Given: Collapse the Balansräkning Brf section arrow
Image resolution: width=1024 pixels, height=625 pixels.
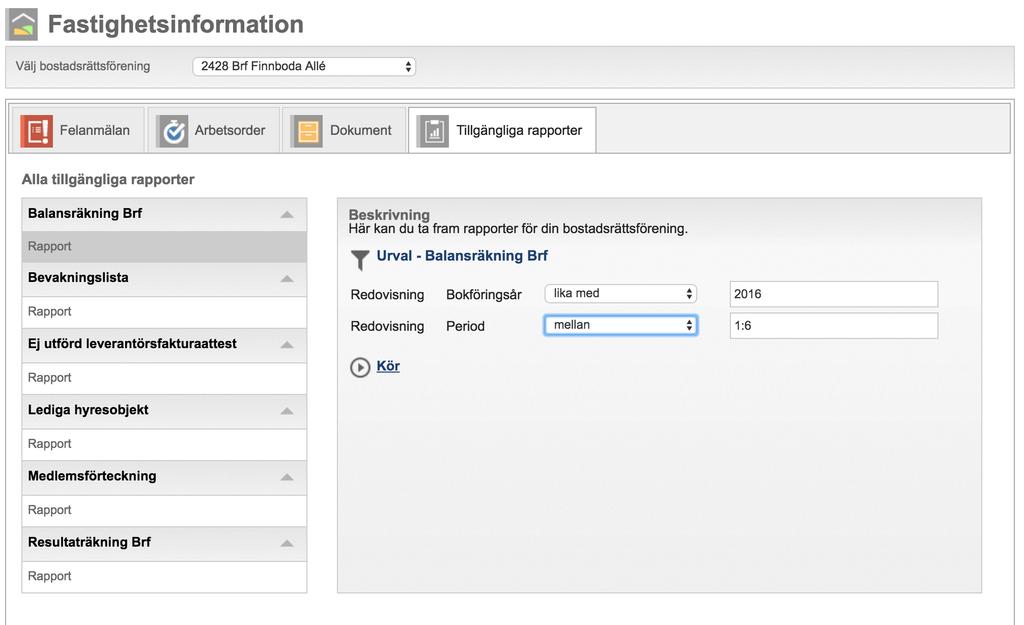Looking at the screenshot, I should click(x=287, y=214).
